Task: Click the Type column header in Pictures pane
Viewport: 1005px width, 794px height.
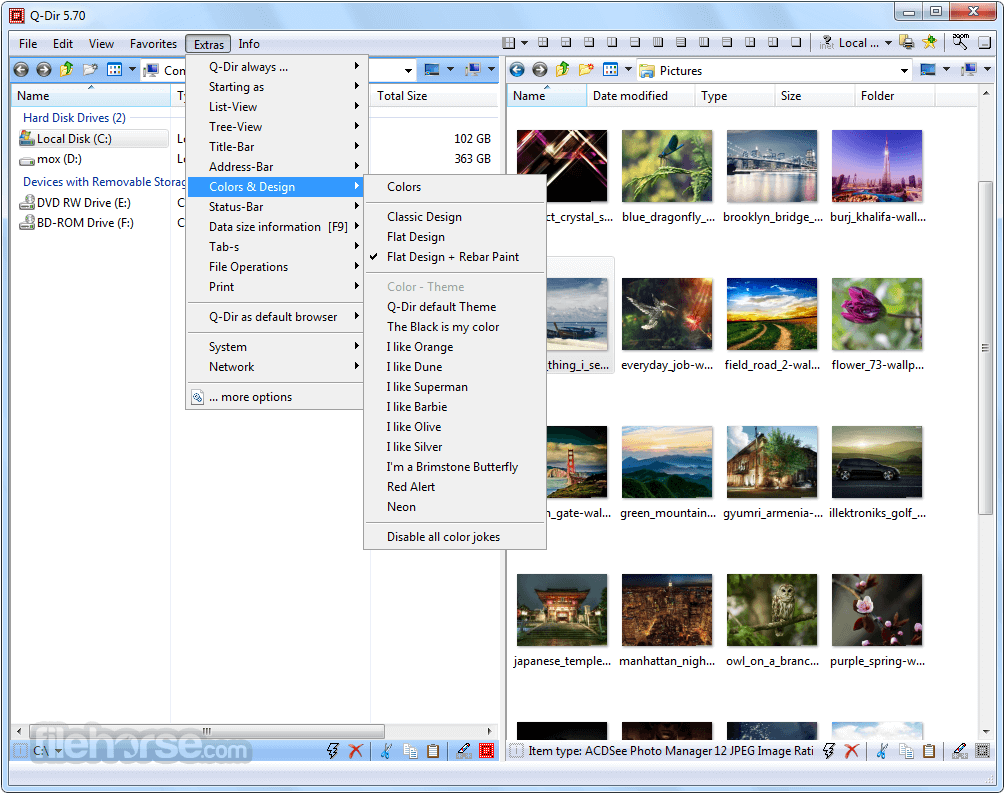Action: pos(735,95)
